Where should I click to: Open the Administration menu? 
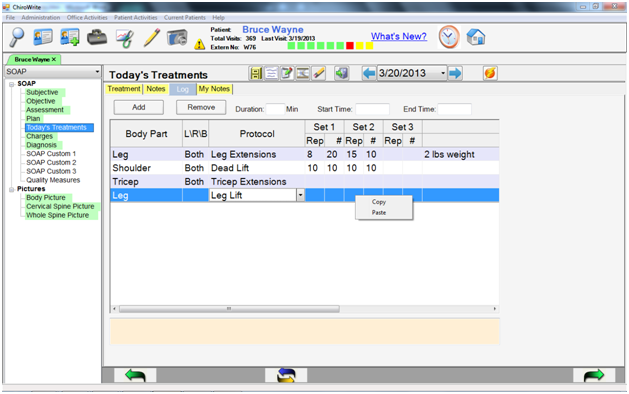[x=41, y=18]
